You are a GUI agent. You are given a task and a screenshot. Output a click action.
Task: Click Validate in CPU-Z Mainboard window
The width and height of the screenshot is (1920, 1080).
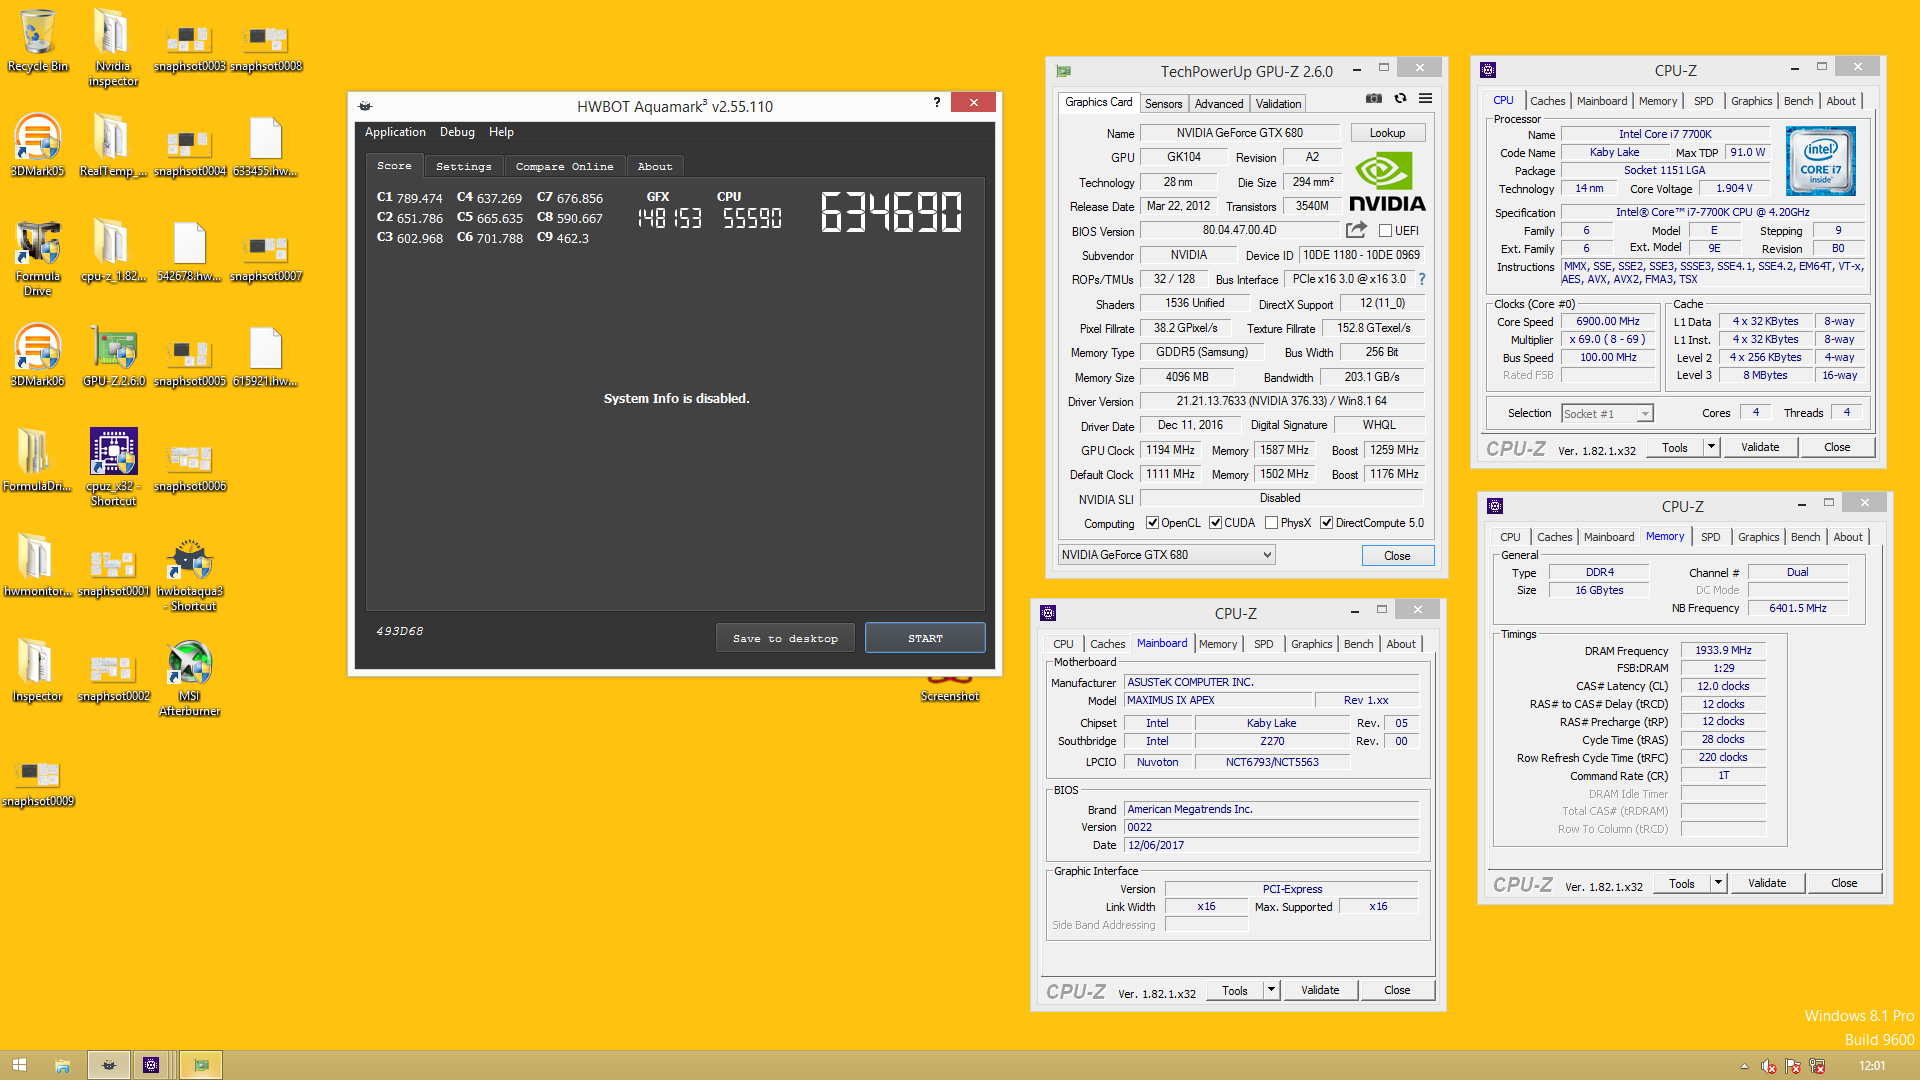point(1320,990)
